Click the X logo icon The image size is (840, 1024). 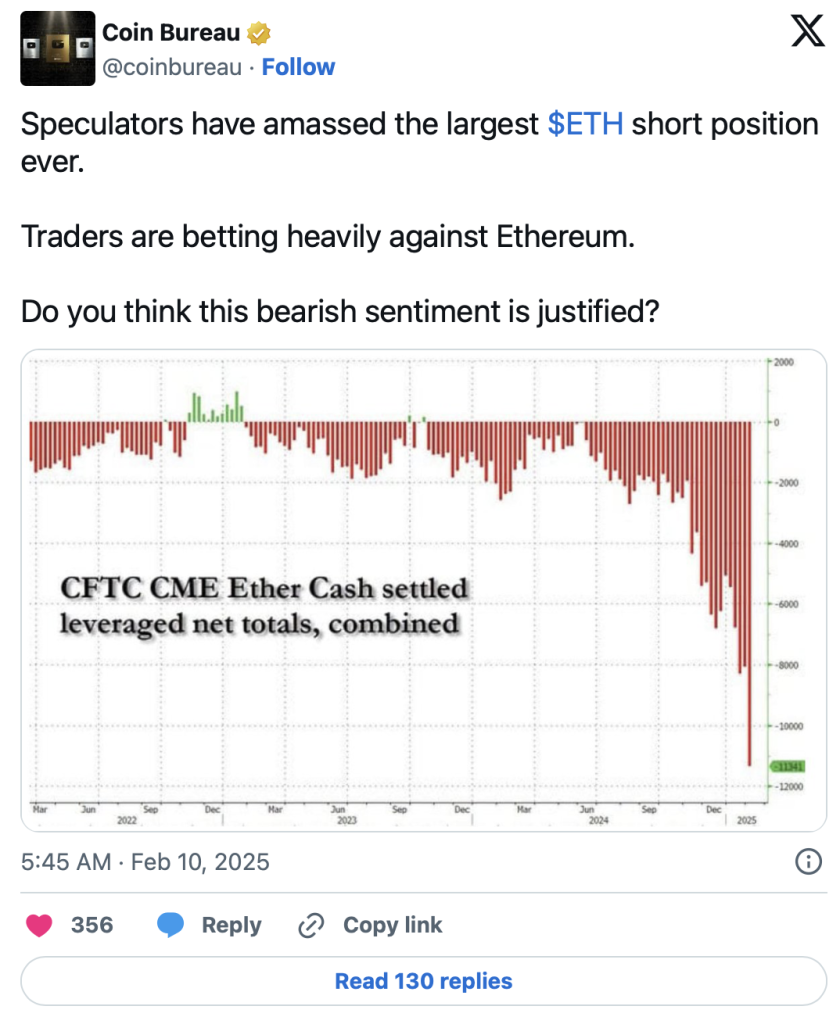807,31
